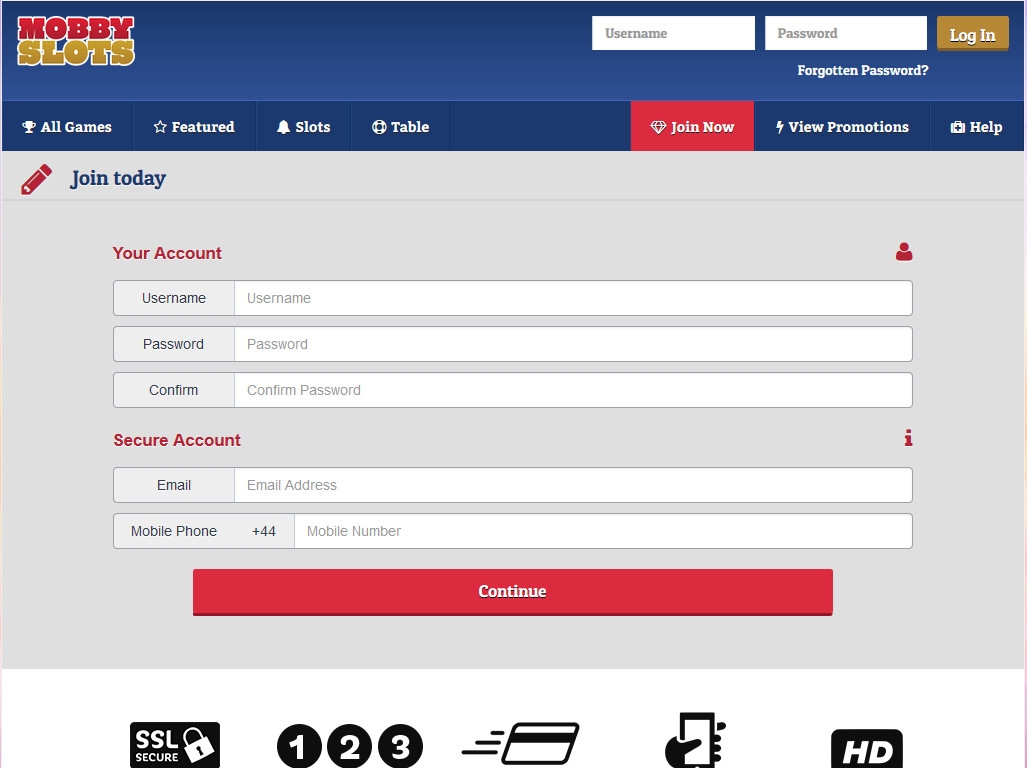
Task: Open the Help page
Action: coord(976,127)
